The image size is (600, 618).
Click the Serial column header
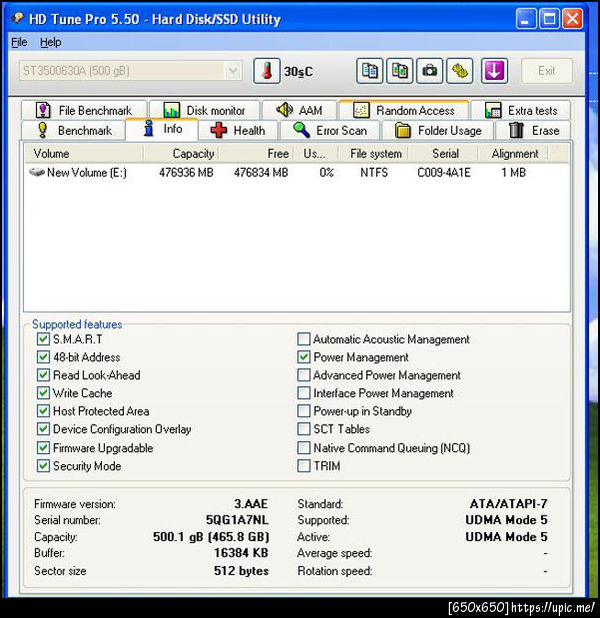(x=443, y=153)
